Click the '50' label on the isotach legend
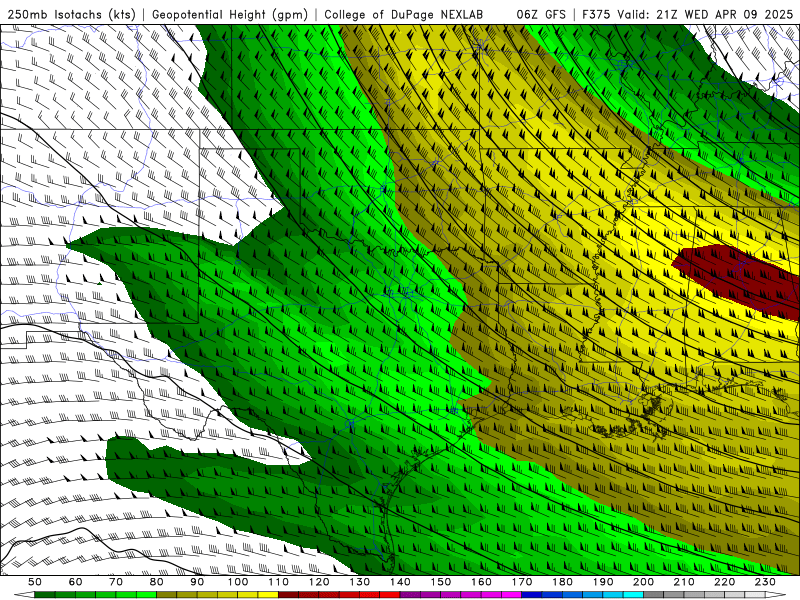Viewport: 800px width, 600px height. pos(35,582)
